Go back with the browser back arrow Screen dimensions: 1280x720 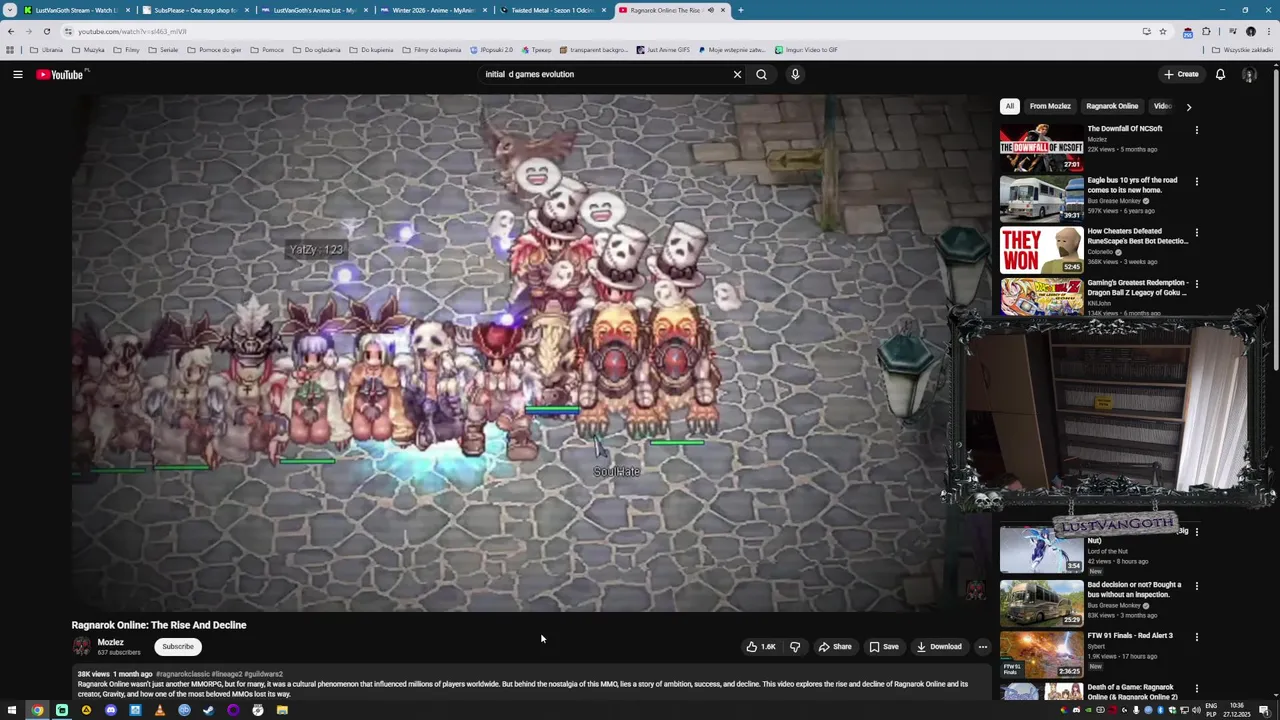tap(11, 31)
